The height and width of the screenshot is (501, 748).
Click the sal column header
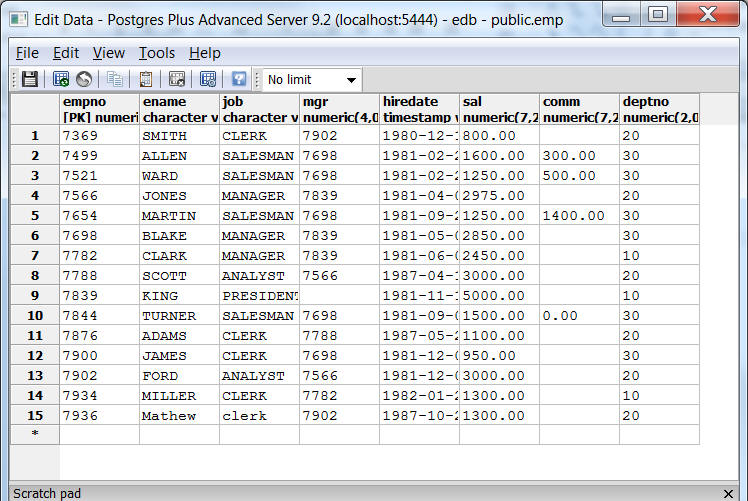click(x=499, y=109)
